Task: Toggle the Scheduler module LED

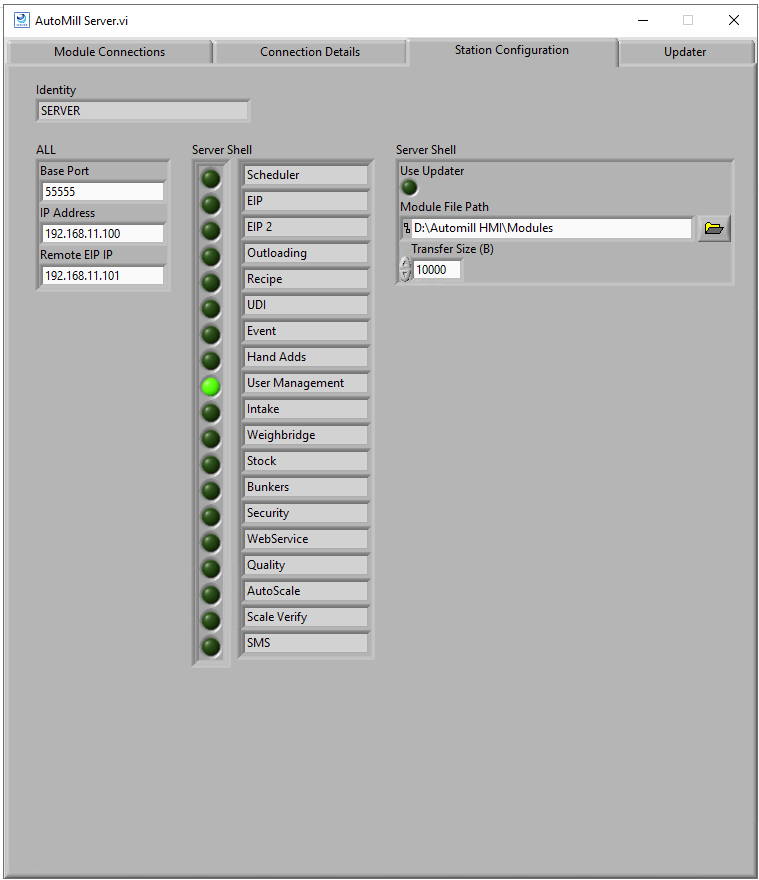Action: (211, 179)
